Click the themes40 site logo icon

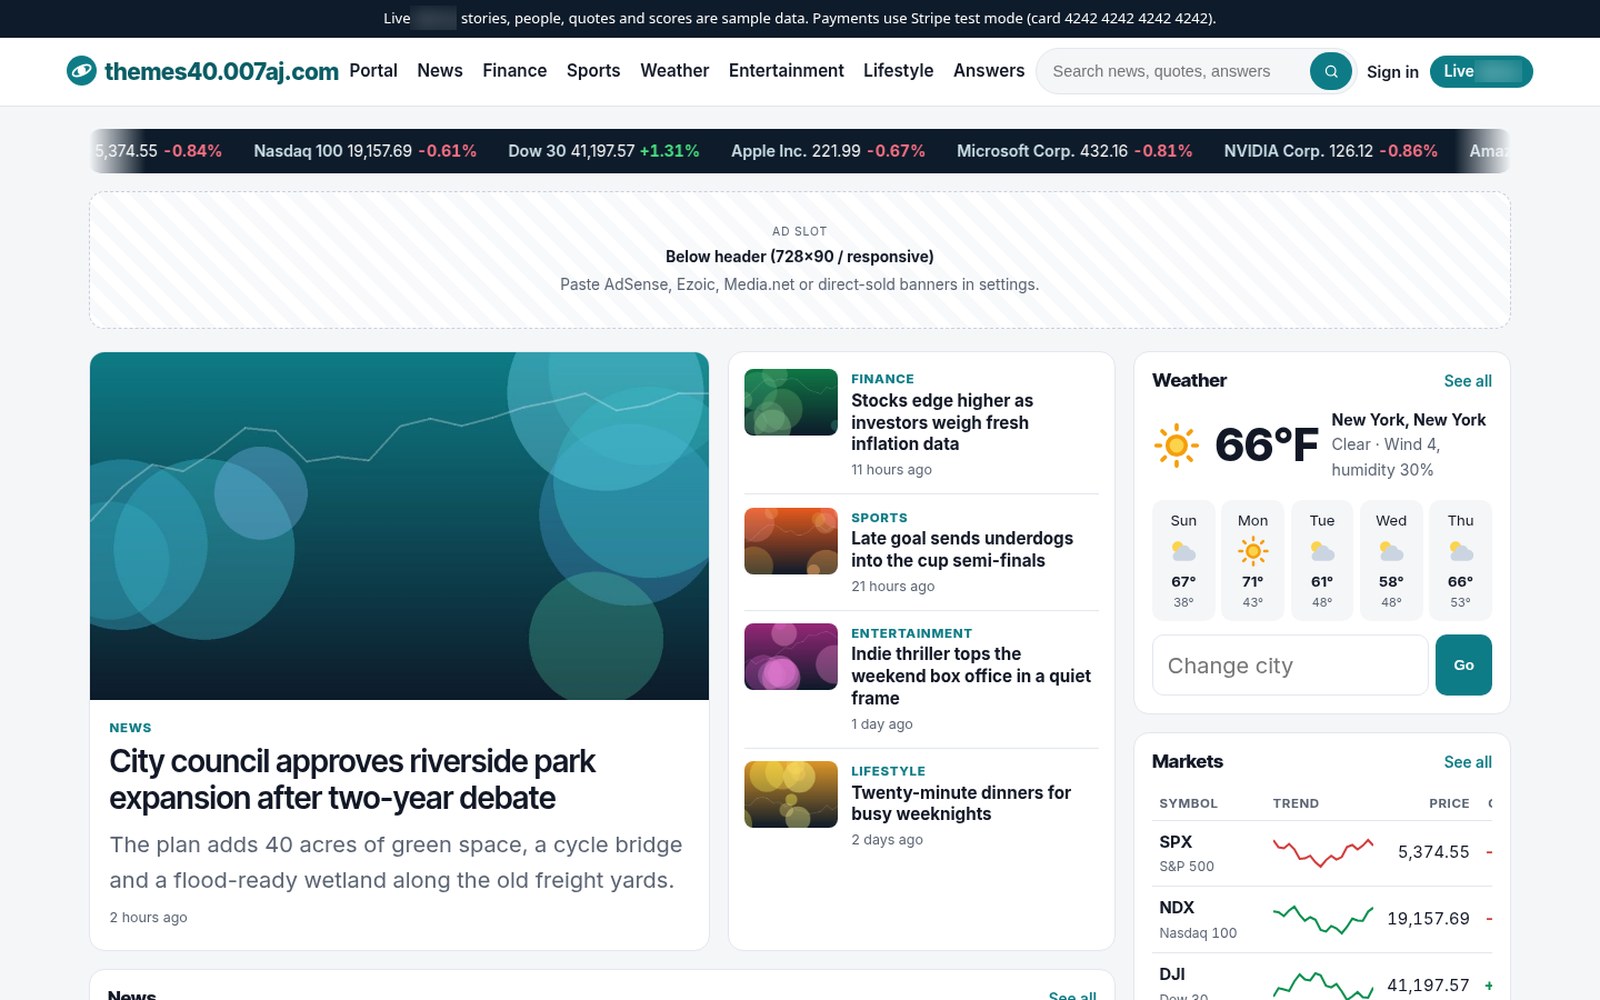[x=81, y=71]
